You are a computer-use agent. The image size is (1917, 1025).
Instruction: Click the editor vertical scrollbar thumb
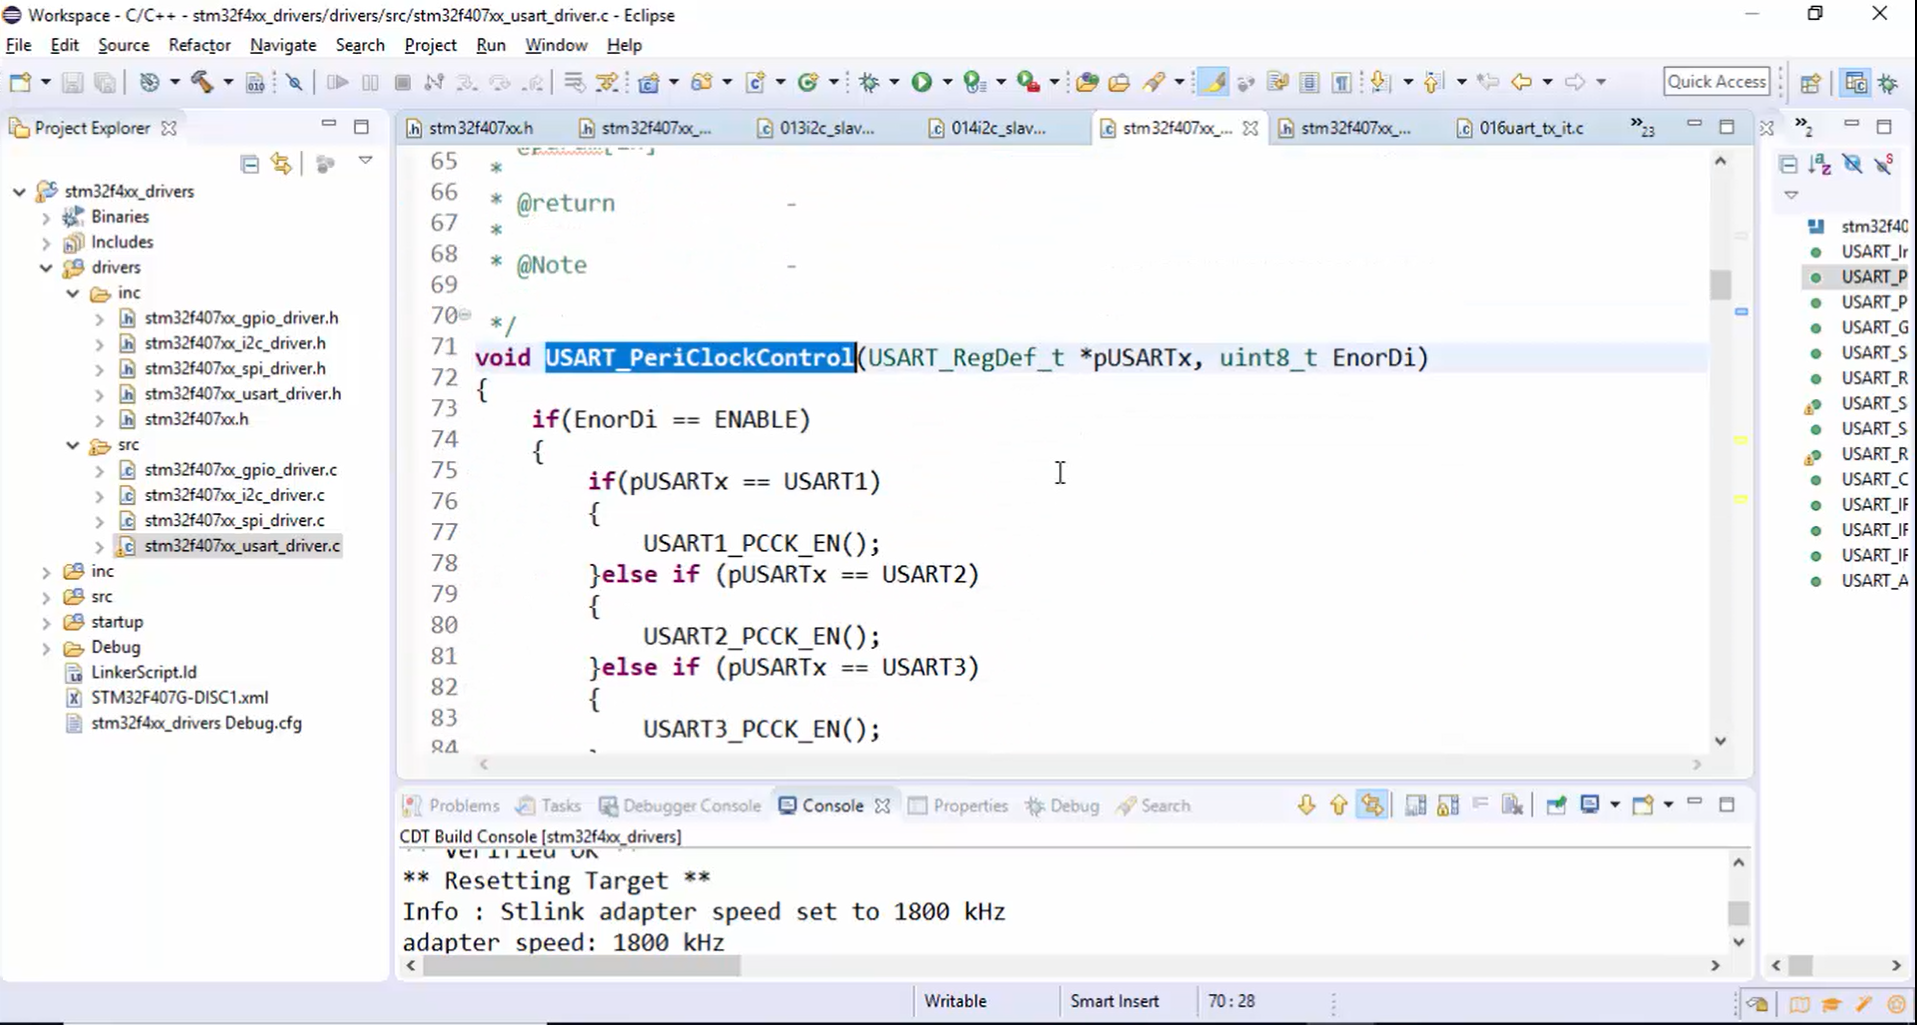coord(1720,285)
